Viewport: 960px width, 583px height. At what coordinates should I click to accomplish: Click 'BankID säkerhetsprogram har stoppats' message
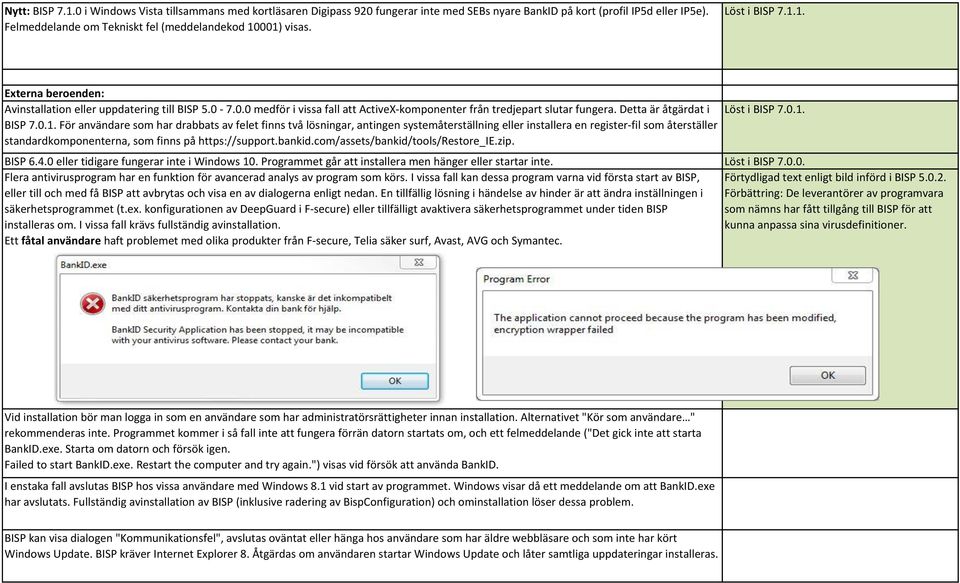click(252, 303)
